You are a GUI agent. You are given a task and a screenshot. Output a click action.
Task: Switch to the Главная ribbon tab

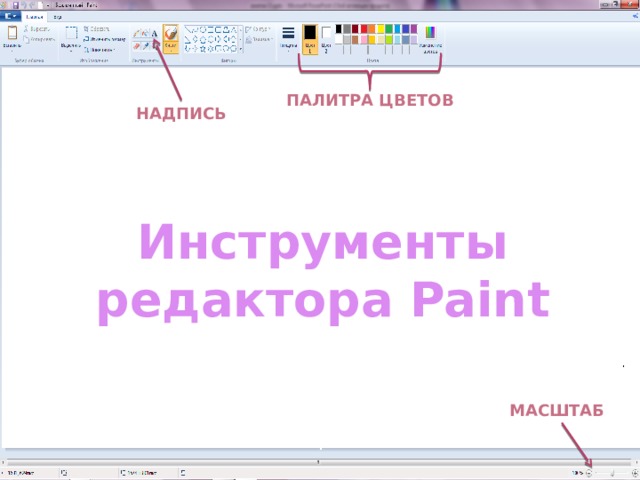pyautogui.click(x=34, y=17)
